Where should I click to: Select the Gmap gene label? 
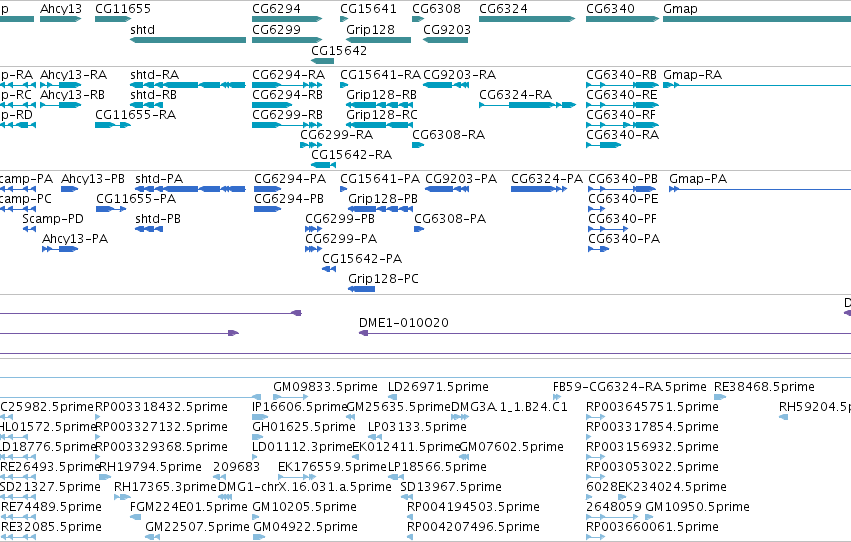click(680, 9)
